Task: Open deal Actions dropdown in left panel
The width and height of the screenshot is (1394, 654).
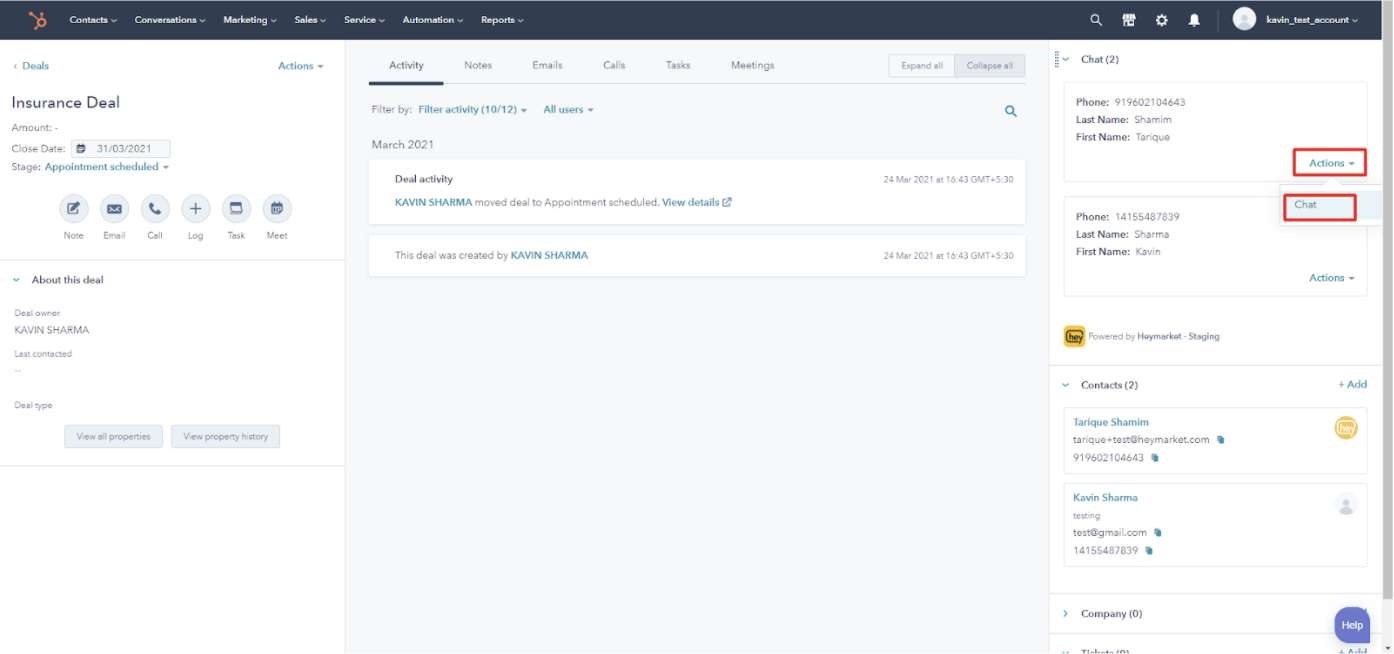Action: [x=301, y=66]
